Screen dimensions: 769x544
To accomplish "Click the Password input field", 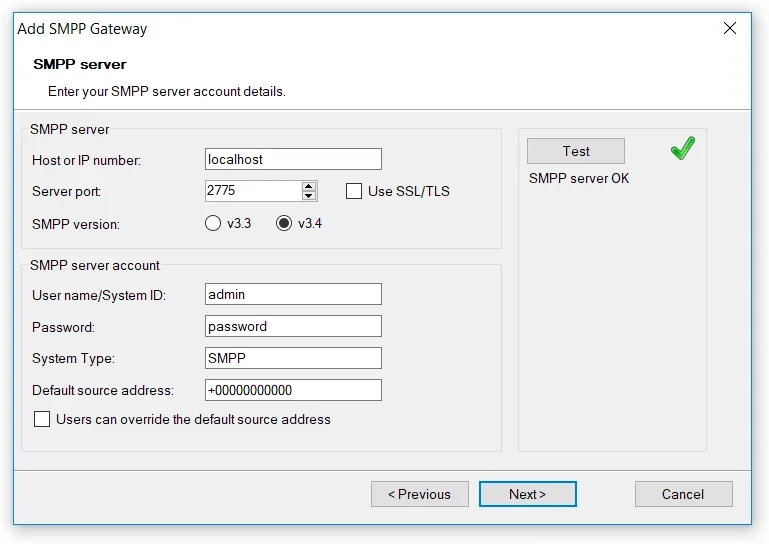I will (293, 326).
